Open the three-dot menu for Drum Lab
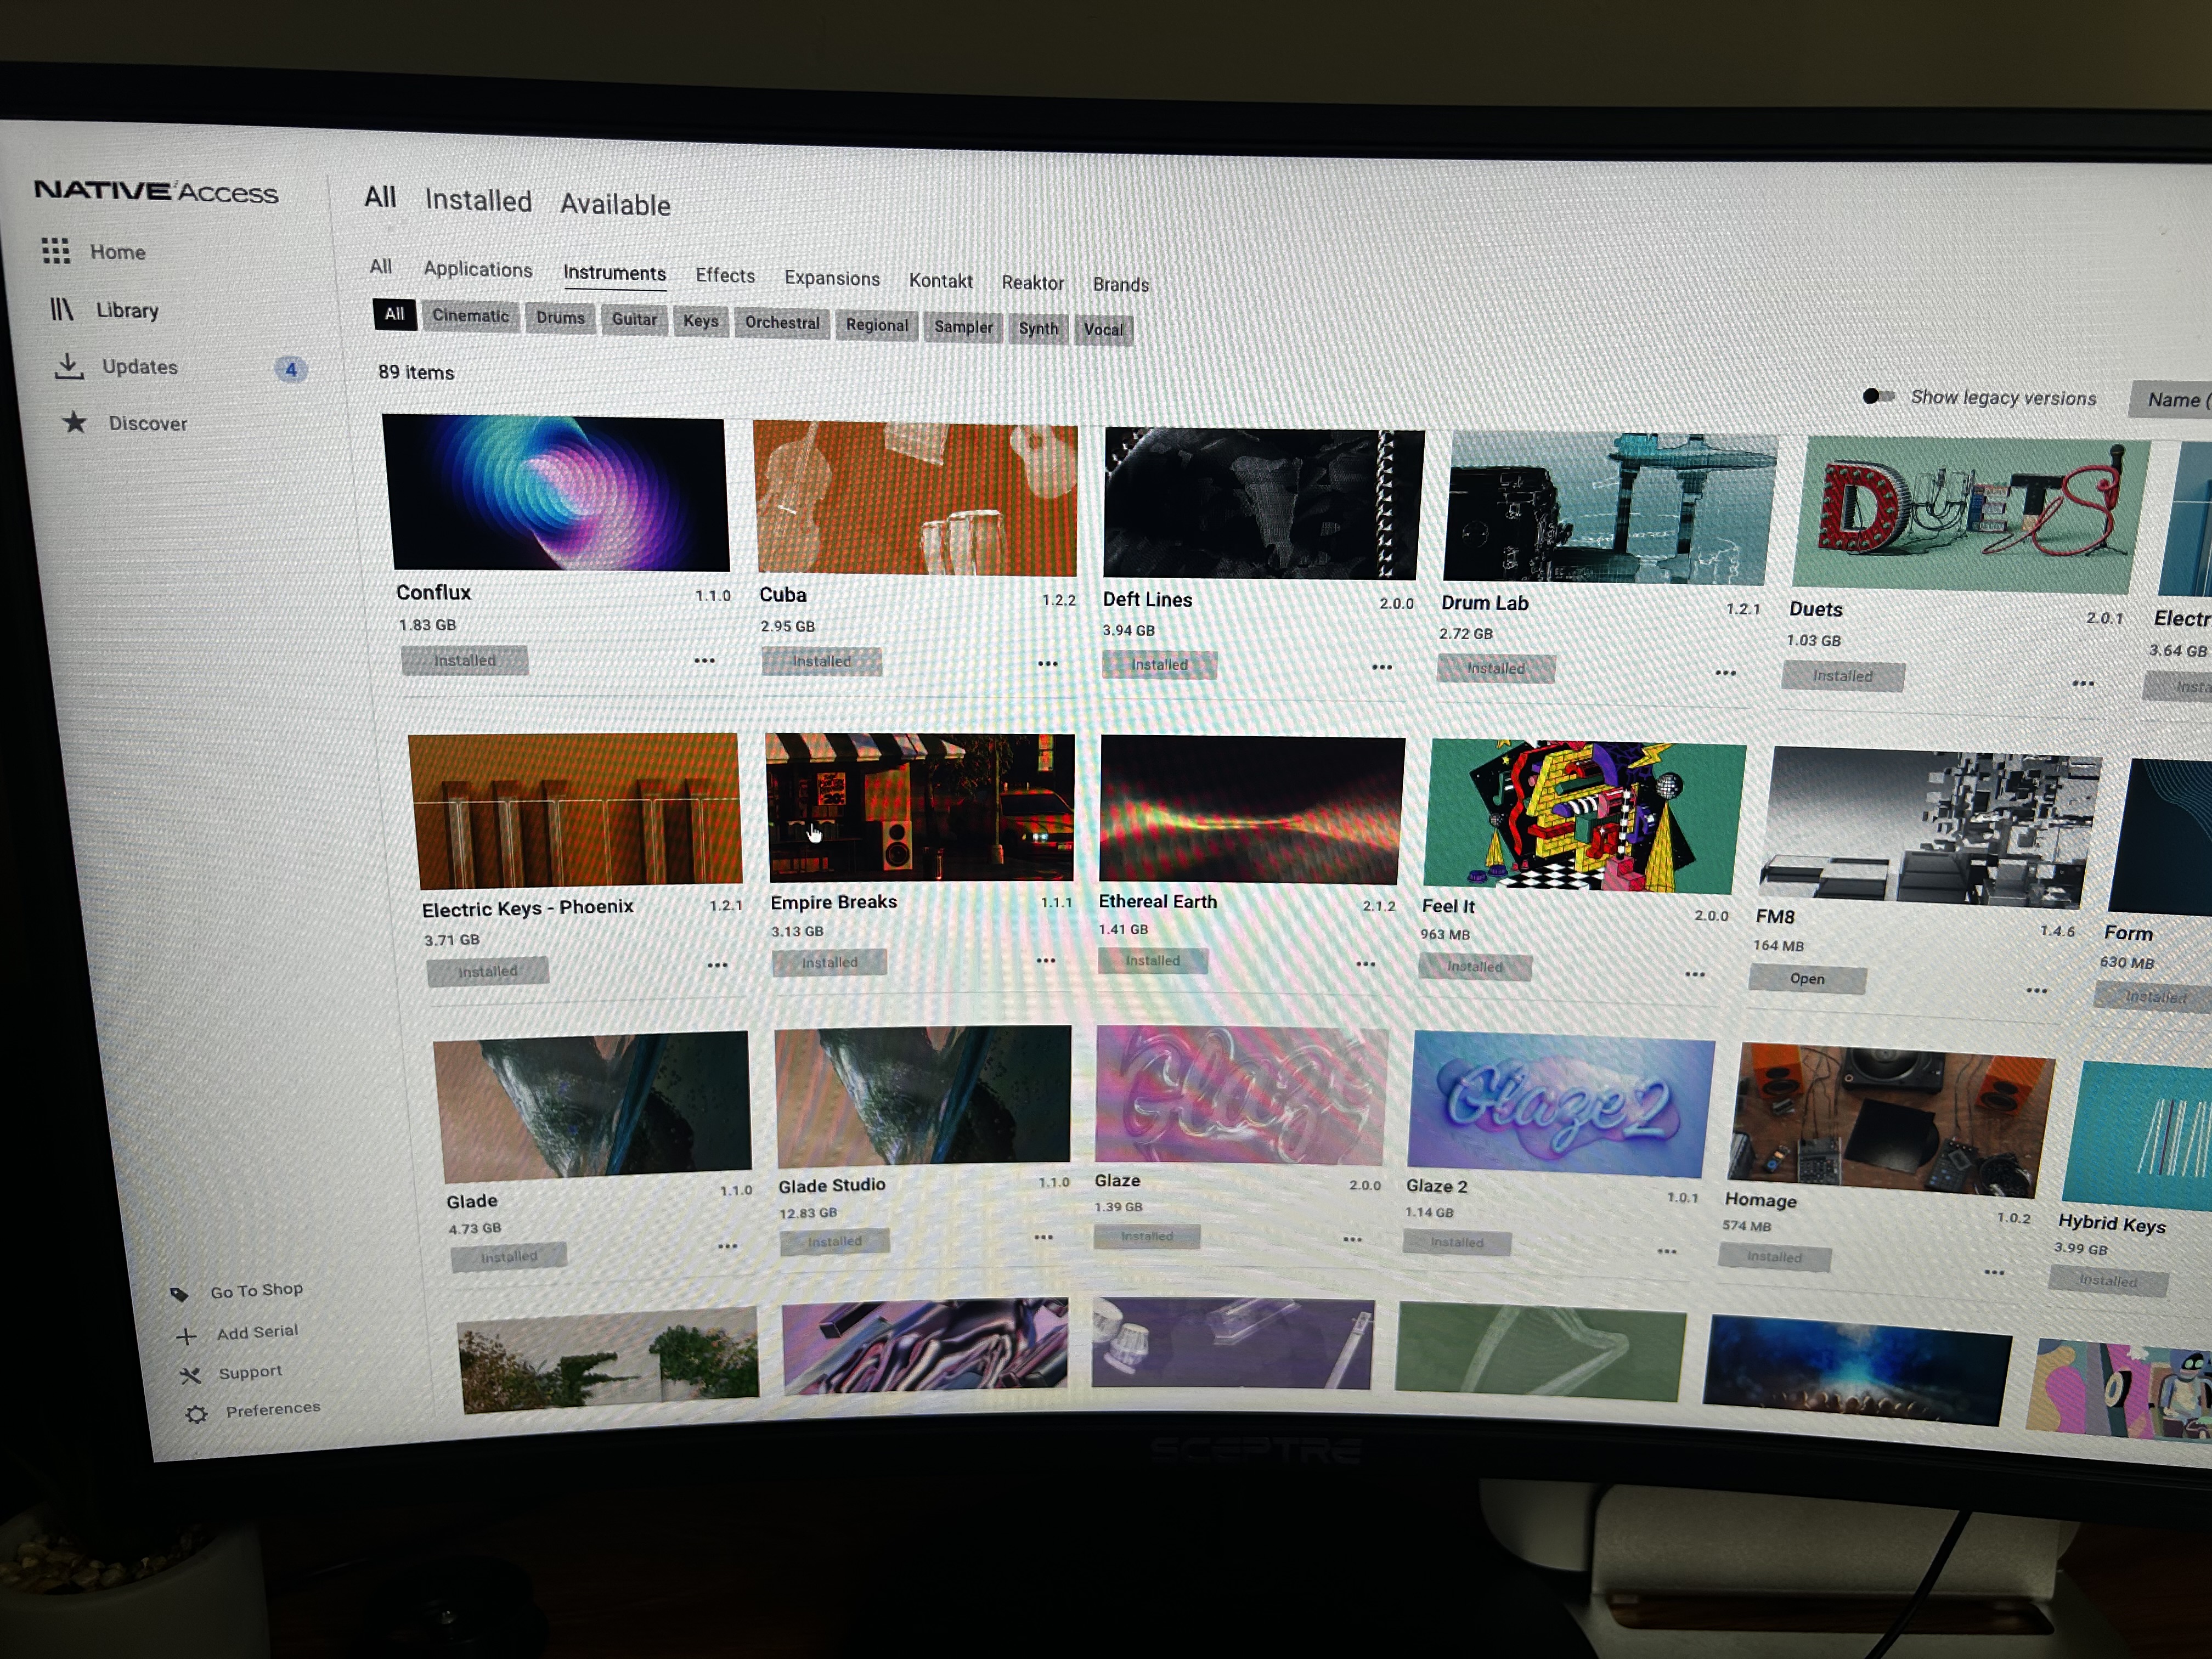 1725,673
